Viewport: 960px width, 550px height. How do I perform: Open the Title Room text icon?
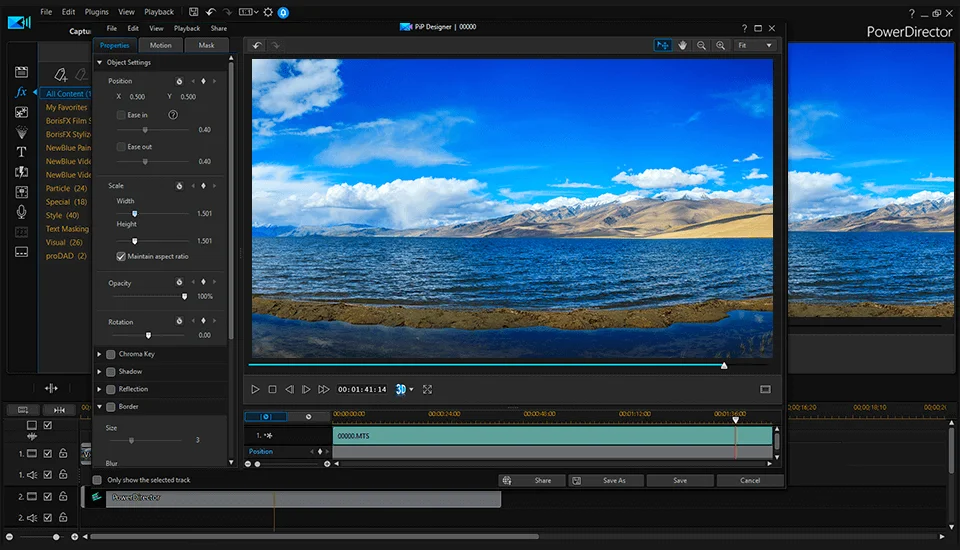[x=21, y=151]
